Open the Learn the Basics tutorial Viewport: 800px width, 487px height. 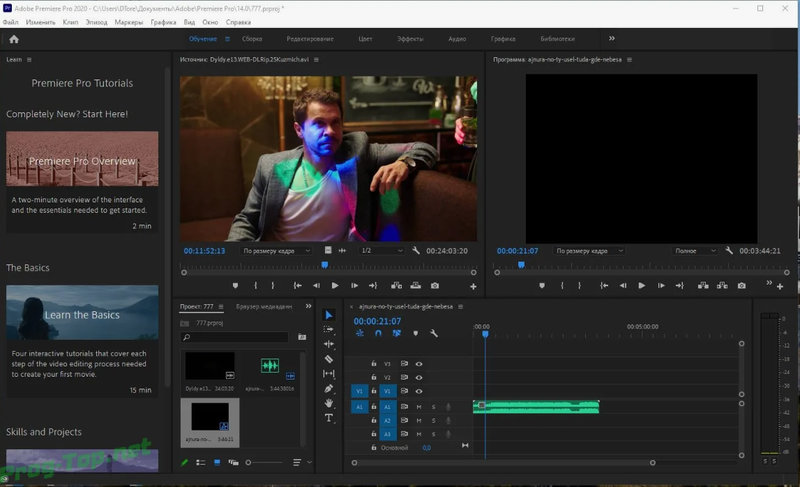(82, 313)
